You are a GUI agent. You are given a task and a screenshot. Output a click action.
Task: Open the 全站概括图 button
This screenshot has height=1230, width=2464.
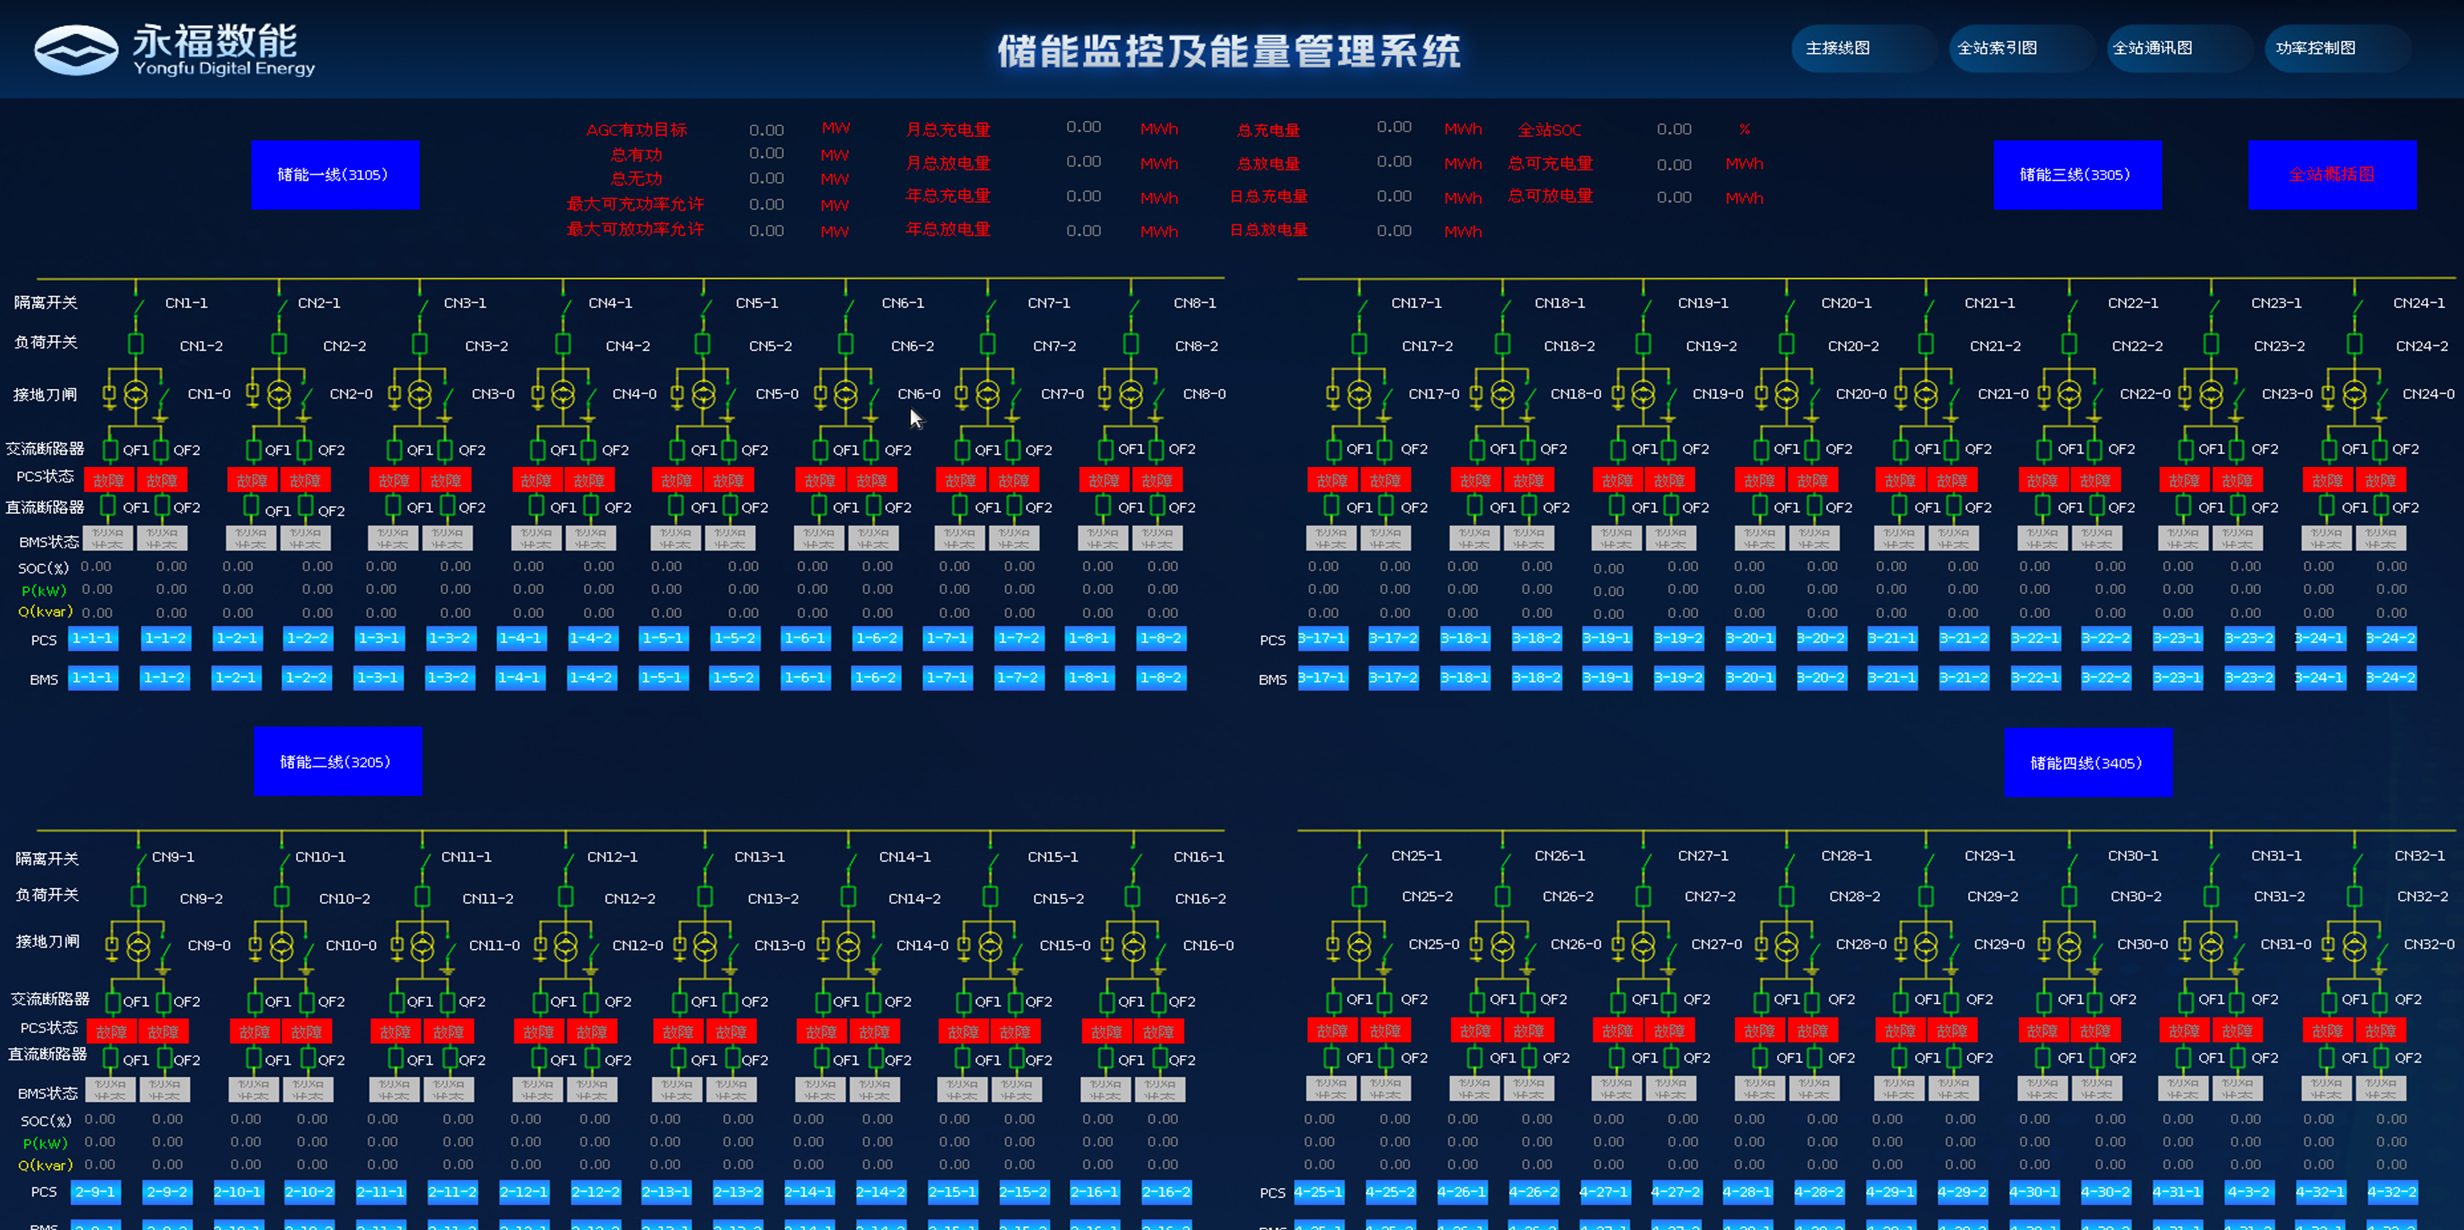(2331, 175)
